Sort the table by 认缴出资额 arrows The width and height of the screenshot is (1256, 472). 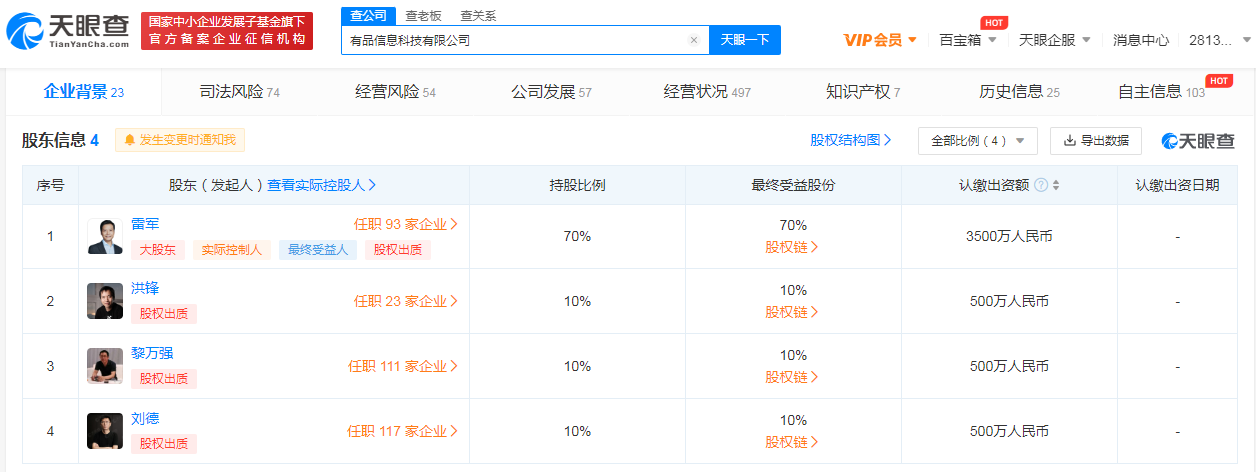tap(1056, 185)
